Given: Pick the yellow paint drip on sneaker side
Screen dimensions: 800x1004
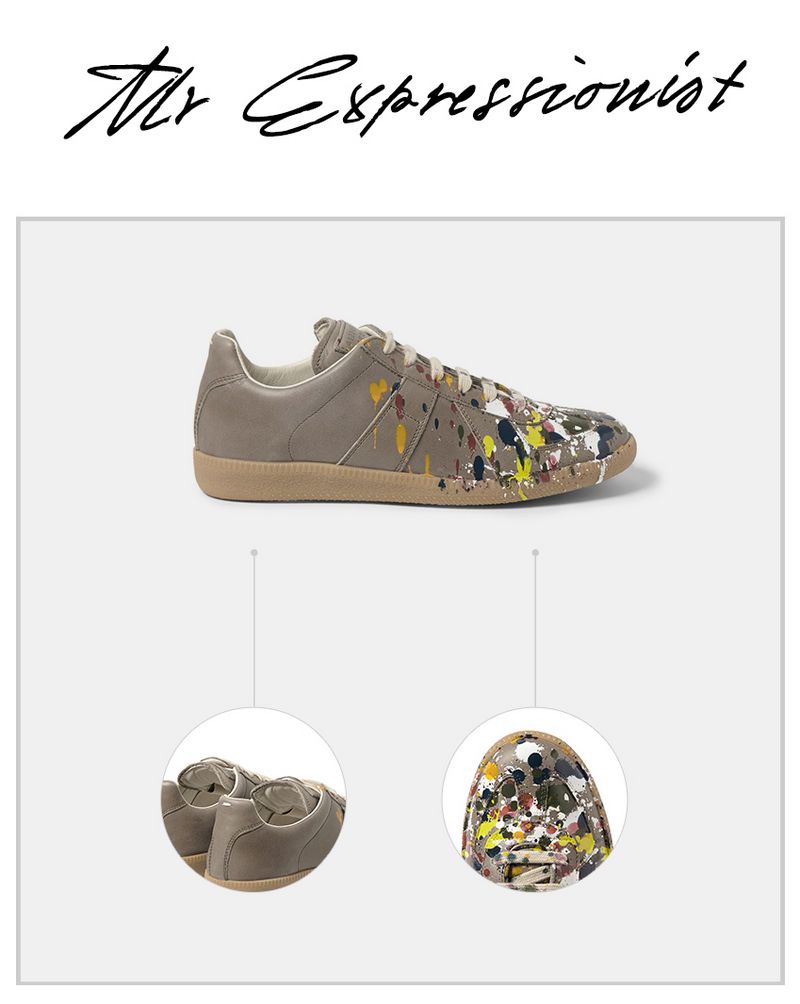Looking at the screenshot, I should tap(400, 438).
